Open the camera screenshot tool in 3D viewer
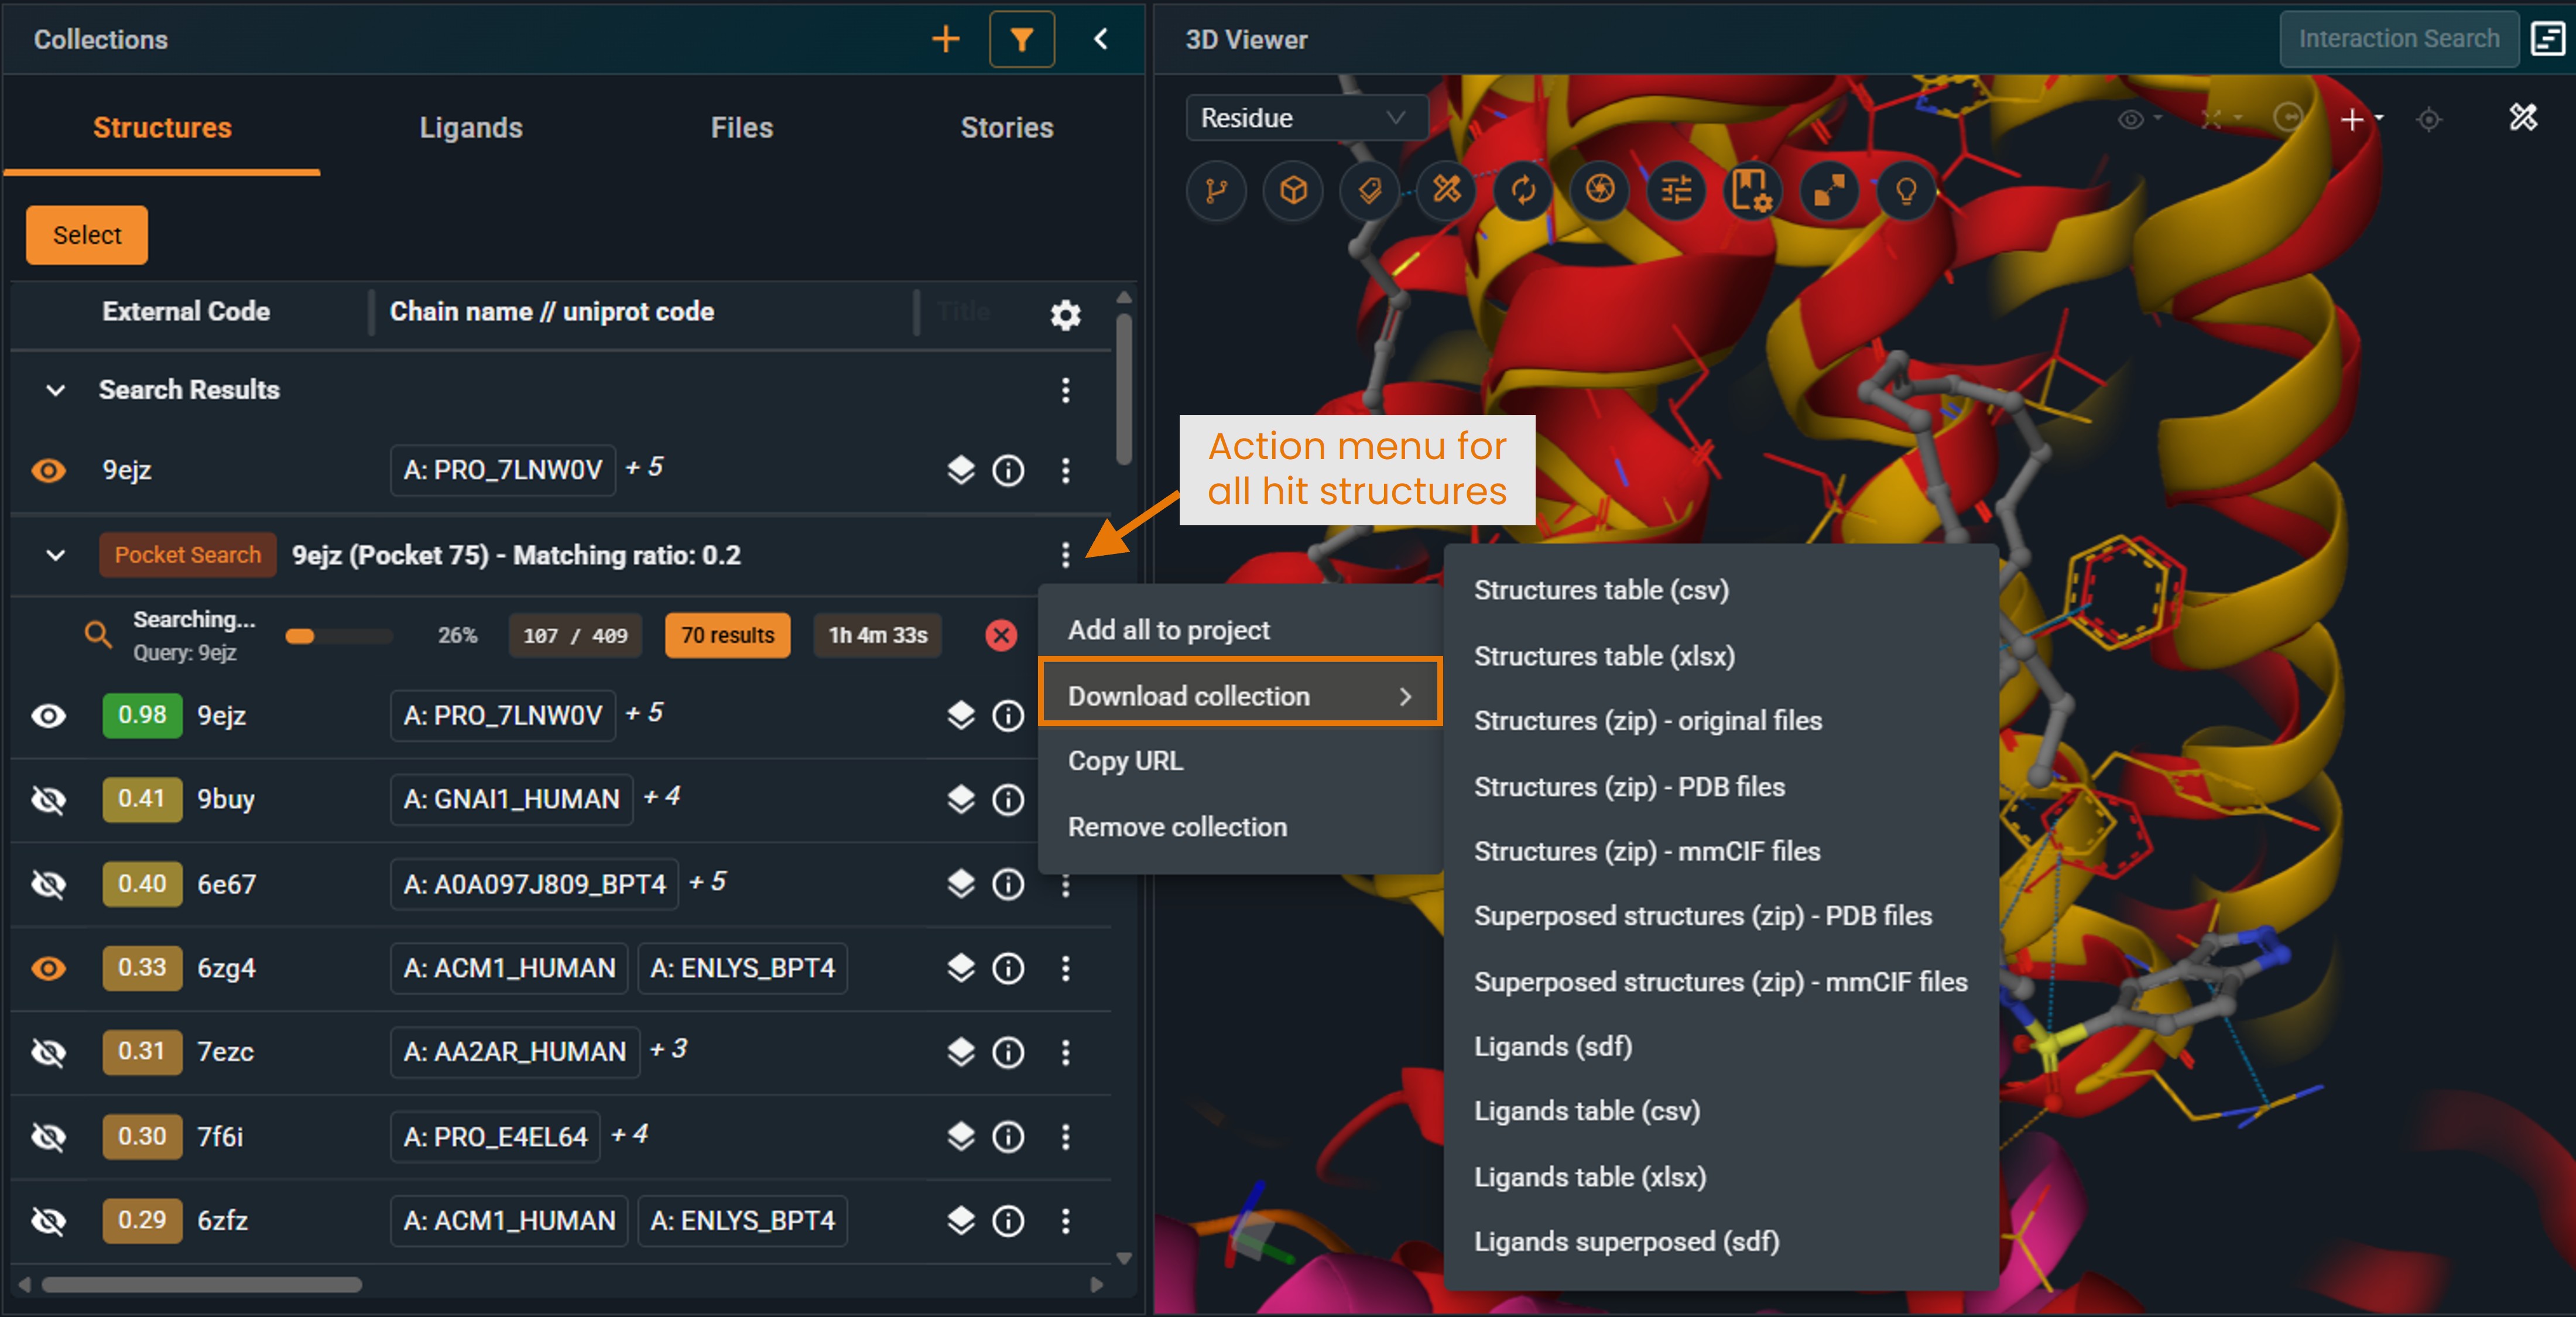Viewport: 2576px width, 1317px height. (x=1599, y=191)
